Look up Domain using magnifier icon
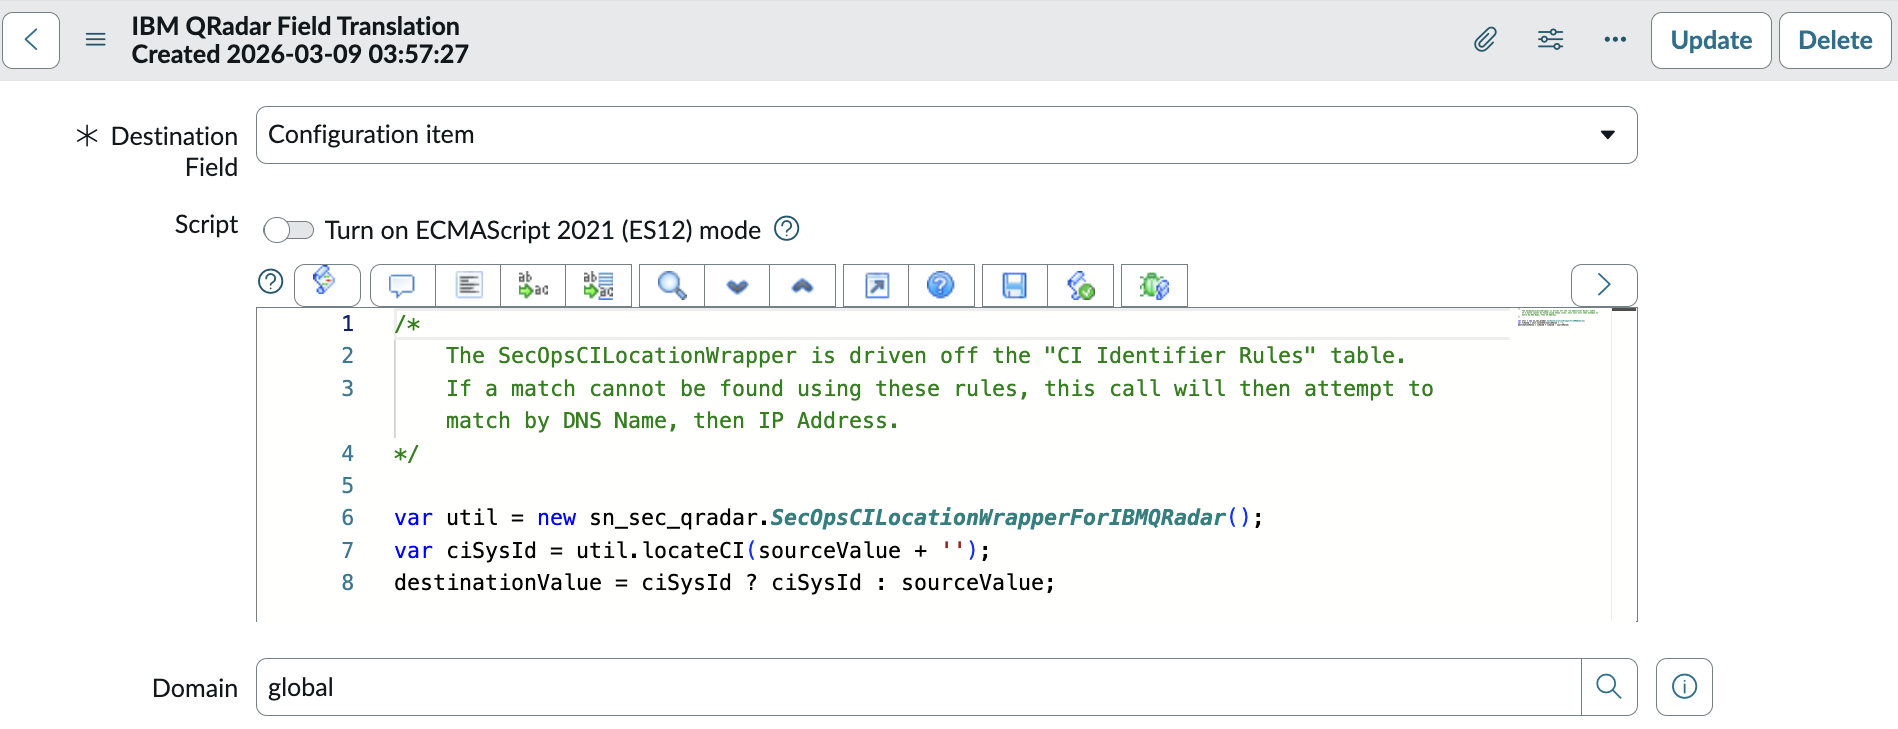Screen dimensions: 1898x729 (1609, 687)
